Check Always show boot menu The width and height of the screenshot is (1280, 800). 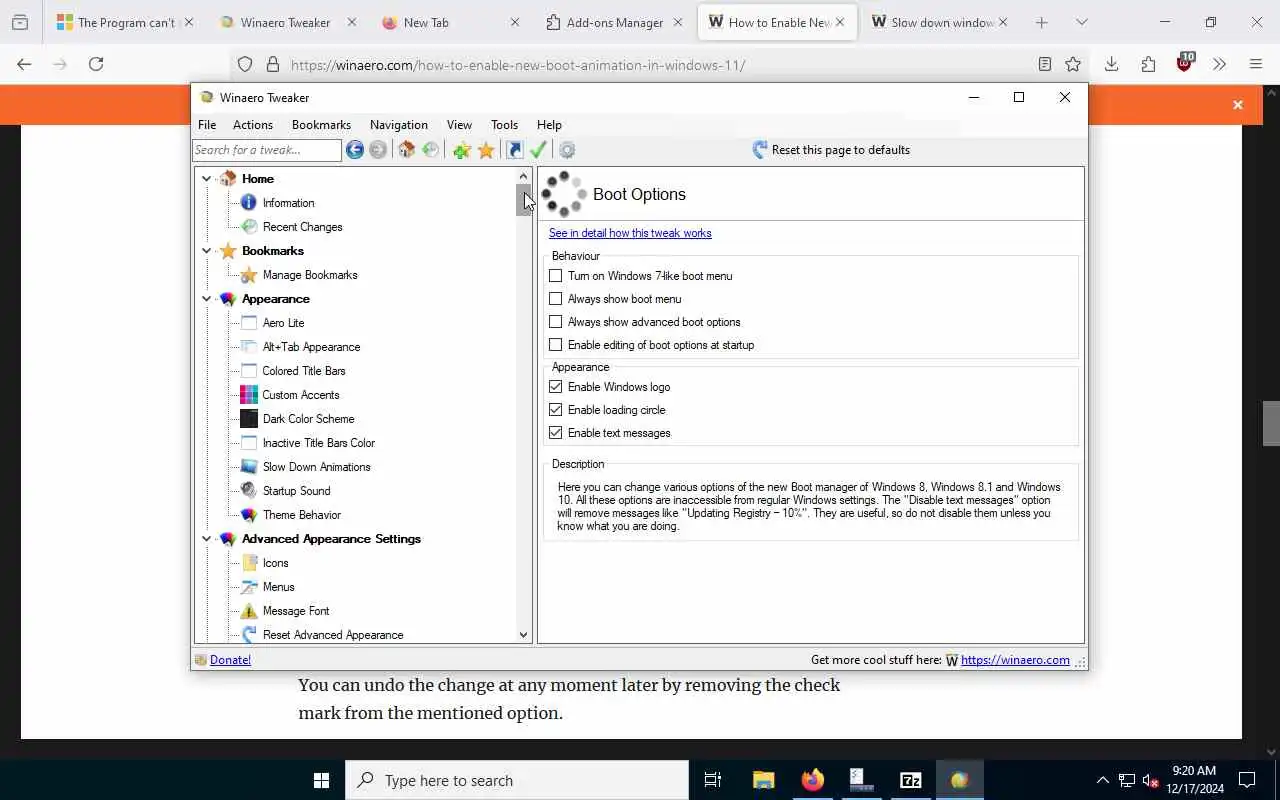pos(556,299)
